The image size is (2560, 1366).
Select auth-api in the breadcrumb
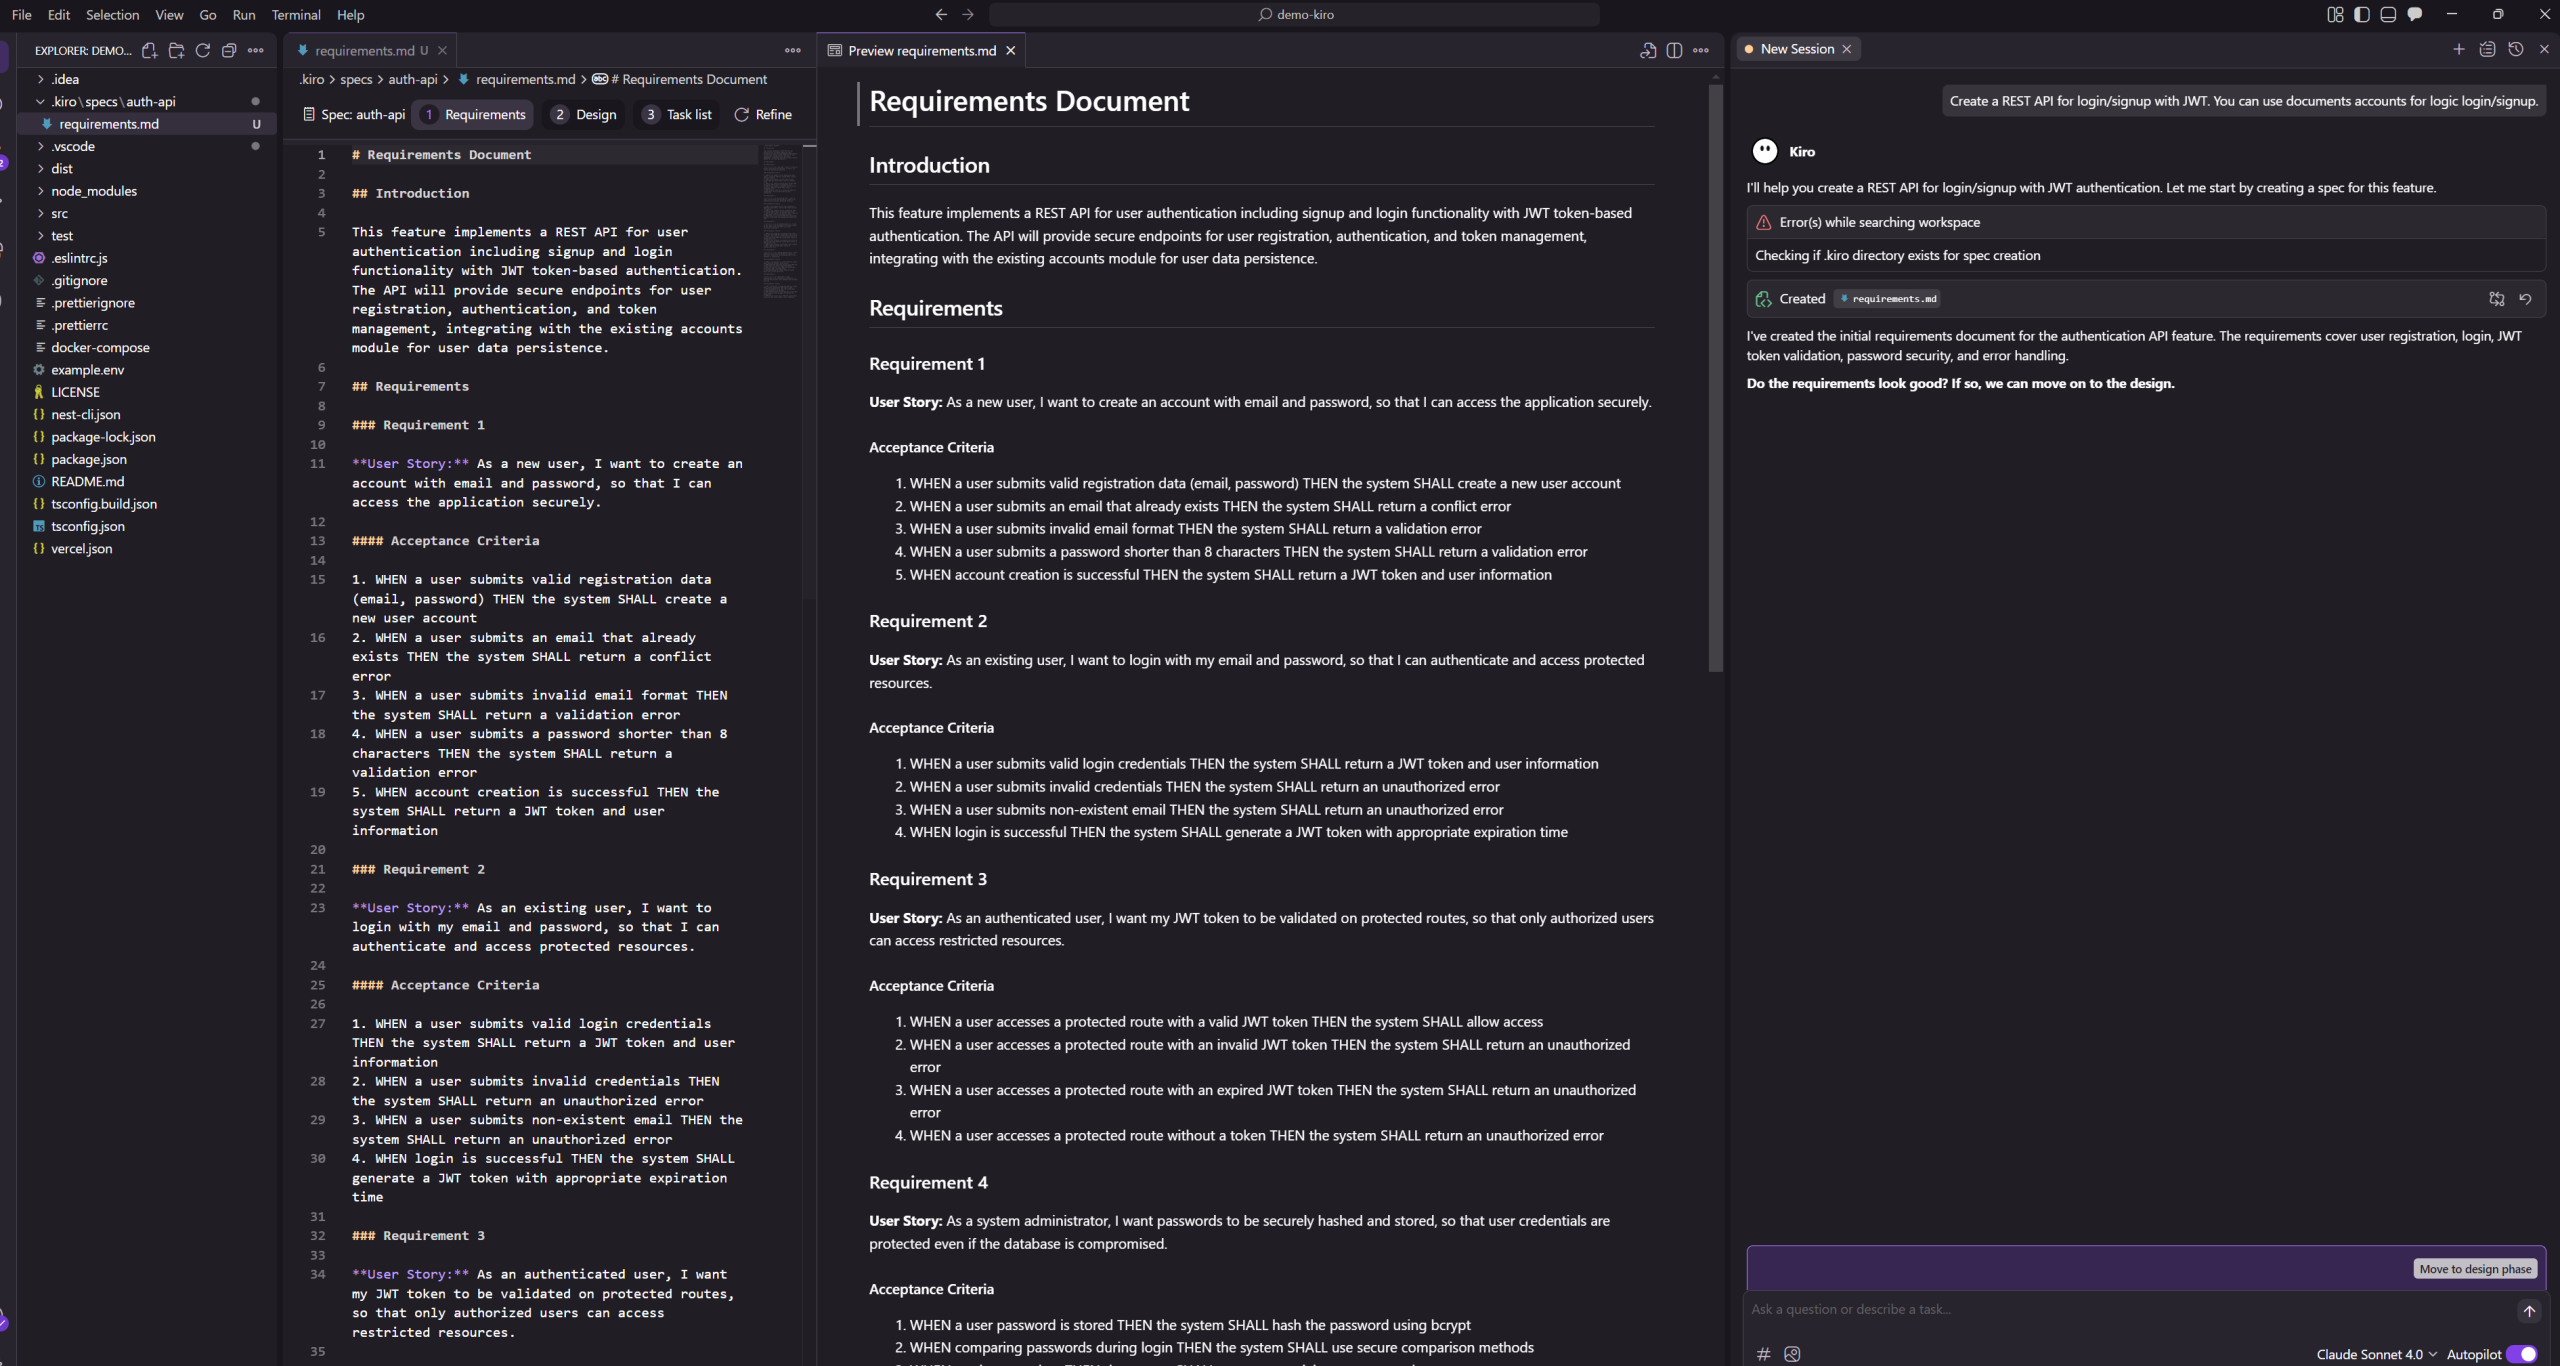pos(413,79)
